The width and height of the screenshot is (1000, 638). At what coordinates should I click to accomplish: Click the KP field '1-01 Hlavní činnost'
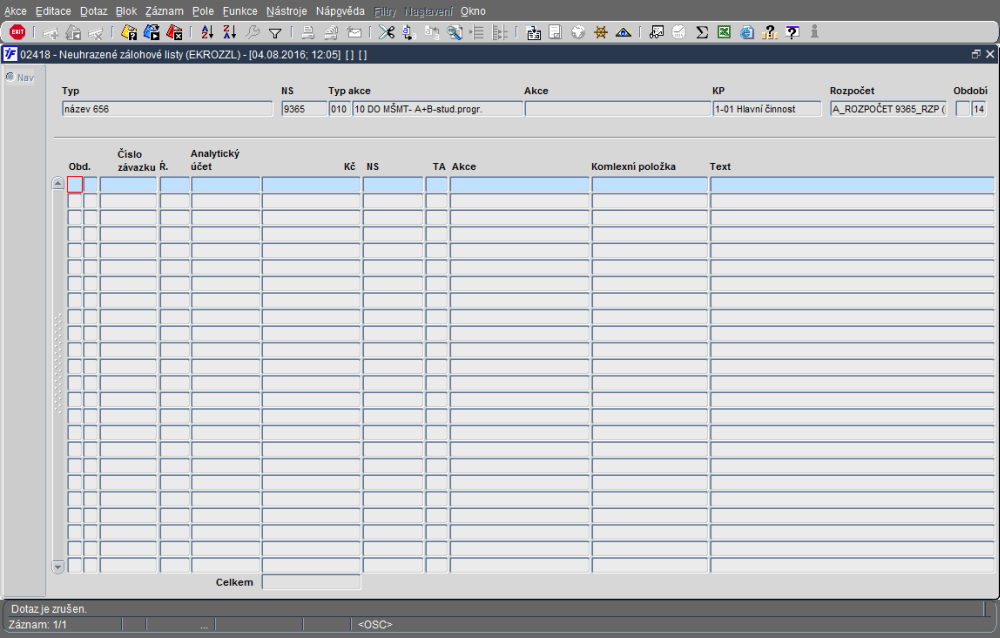767,109
